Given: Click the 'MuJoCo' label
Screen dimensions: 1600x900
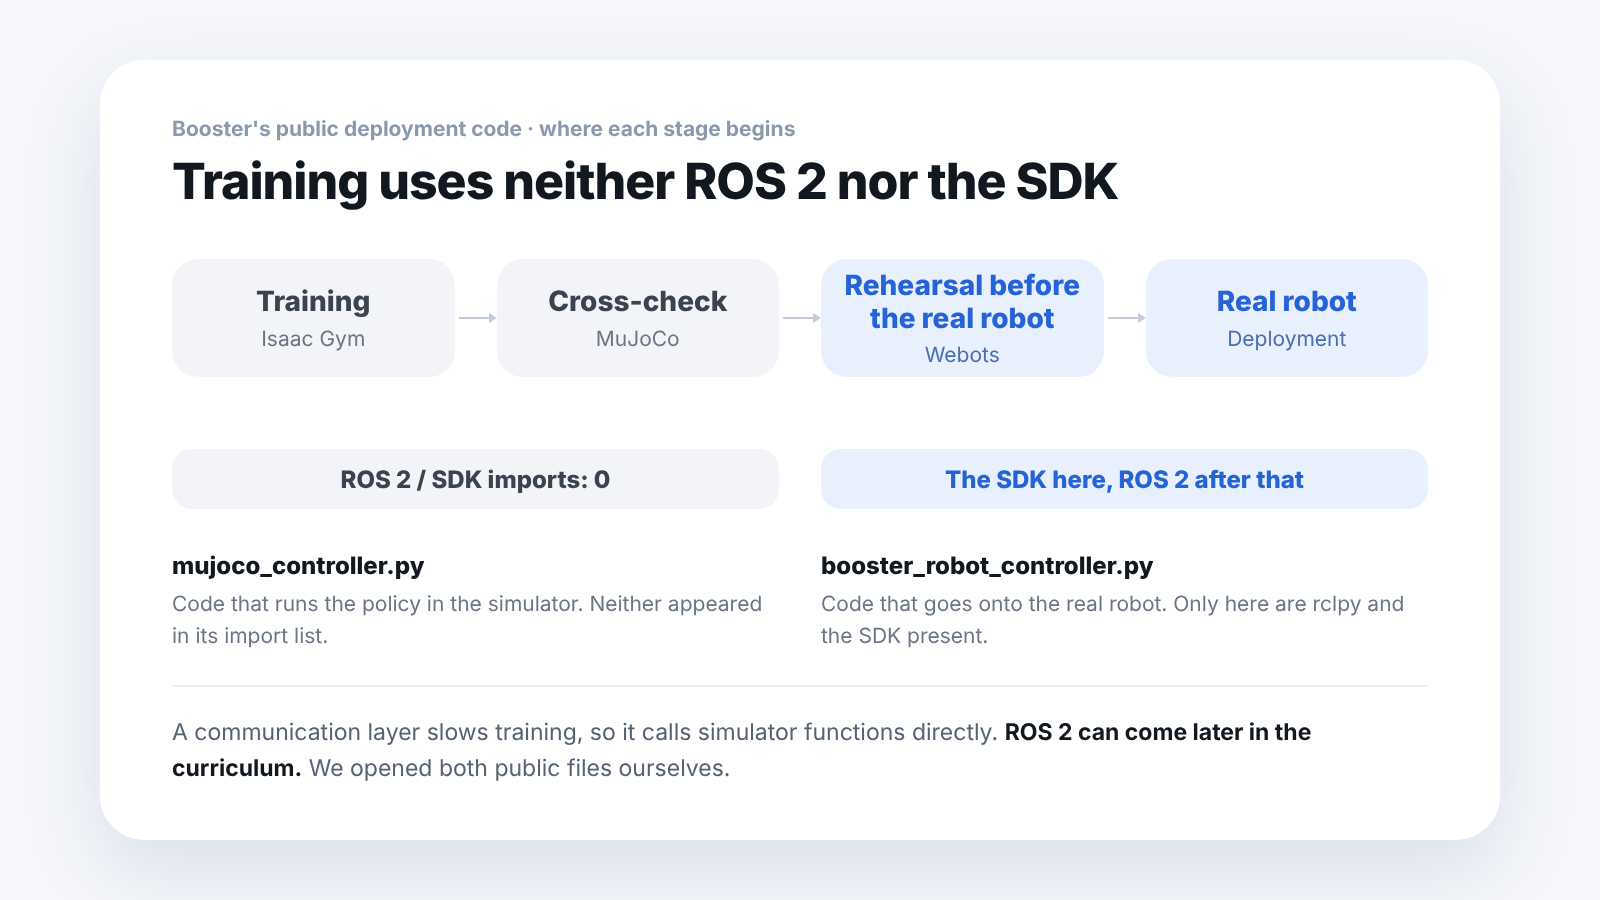Looking at the screenshot, I should click(x=638, y=339).
